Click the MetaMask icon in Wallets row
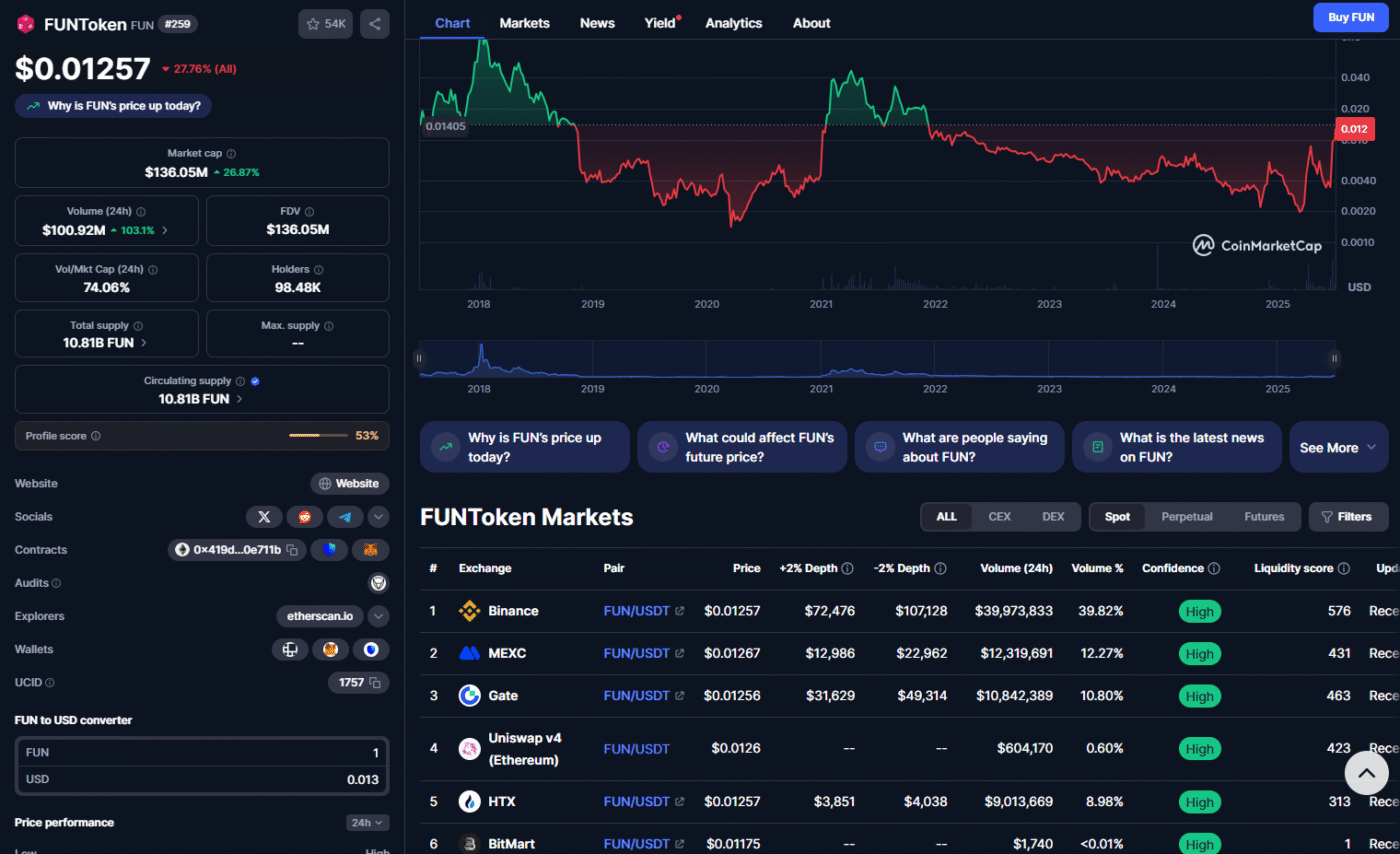The width and height of the screenshot is (1400, 854). click(330, 650)
